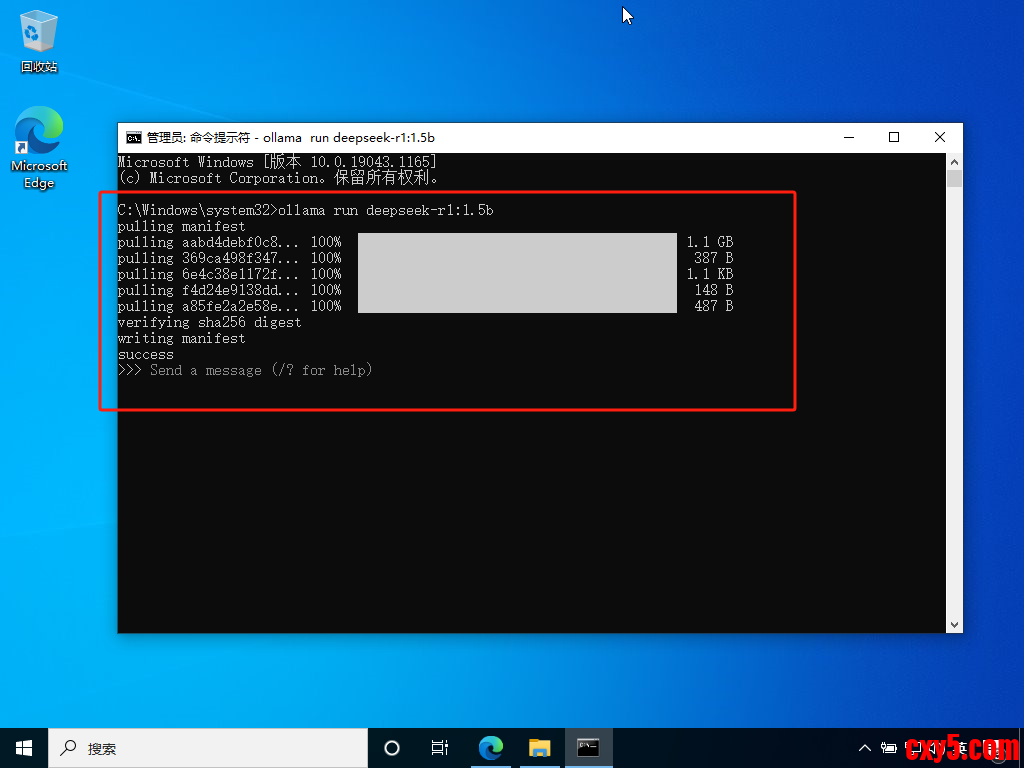This screenshot has height=768, width=1024.
Task: Launch Edge from the taskbar
Action: 490,747
